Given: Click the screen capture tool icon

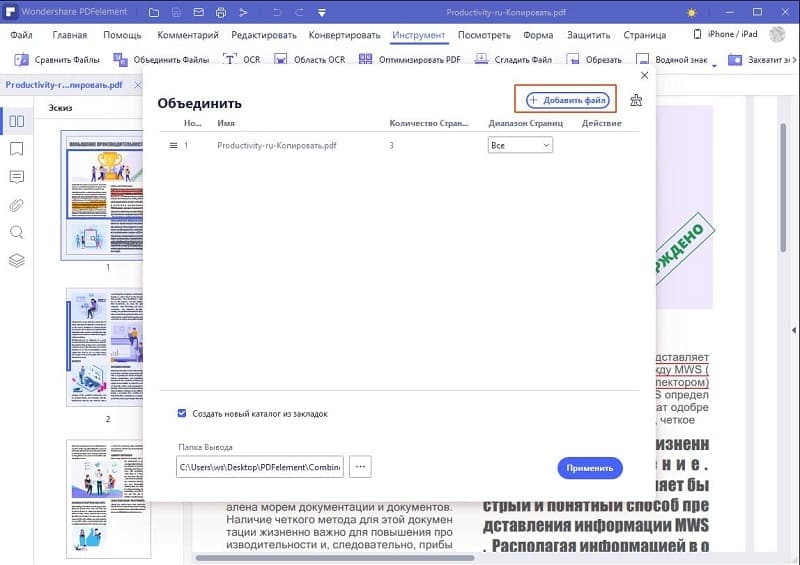Looking at the screenshot, I should 735,60.
